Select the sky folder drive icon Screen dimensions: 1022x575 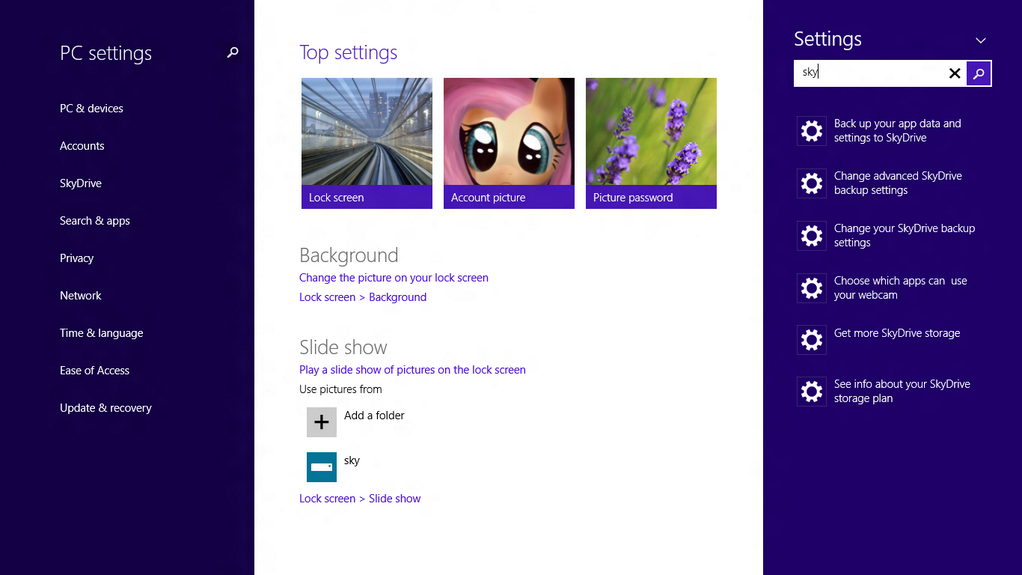point(321,467)
